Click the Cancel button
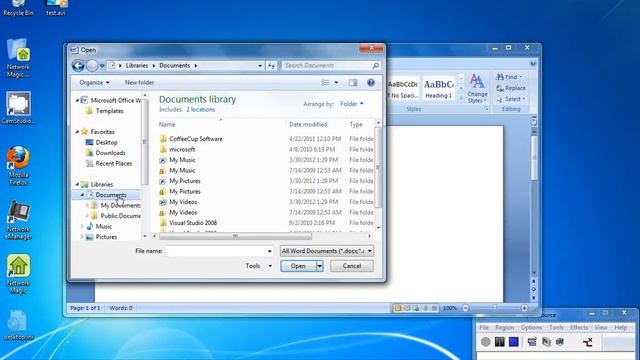The width and height of the screenshot is (640, 360). click(x=352, y=266)
